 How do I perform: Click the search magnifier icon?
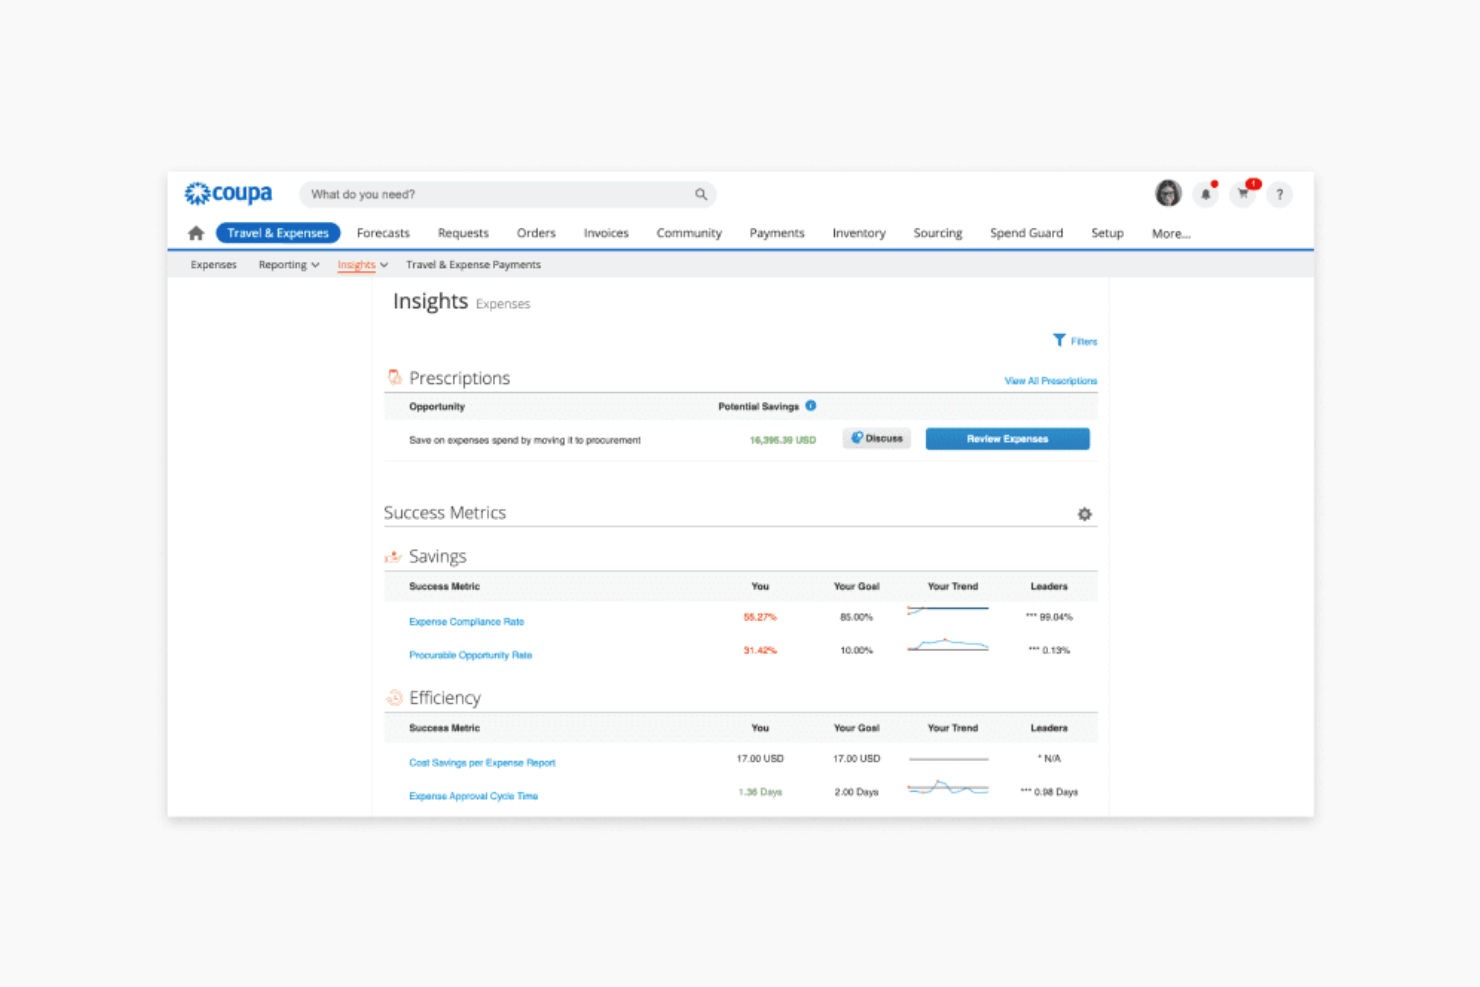pyautogui.click(x=700, y=194)
